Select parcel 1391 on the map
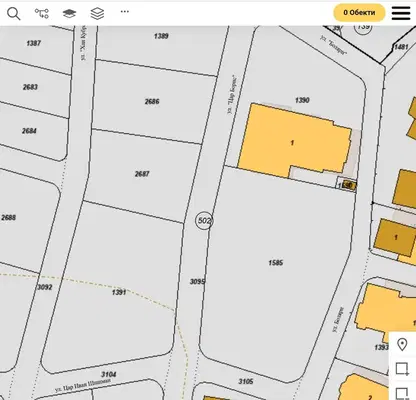The height and width of the screenshot is (400, 416). click(119, 292)
